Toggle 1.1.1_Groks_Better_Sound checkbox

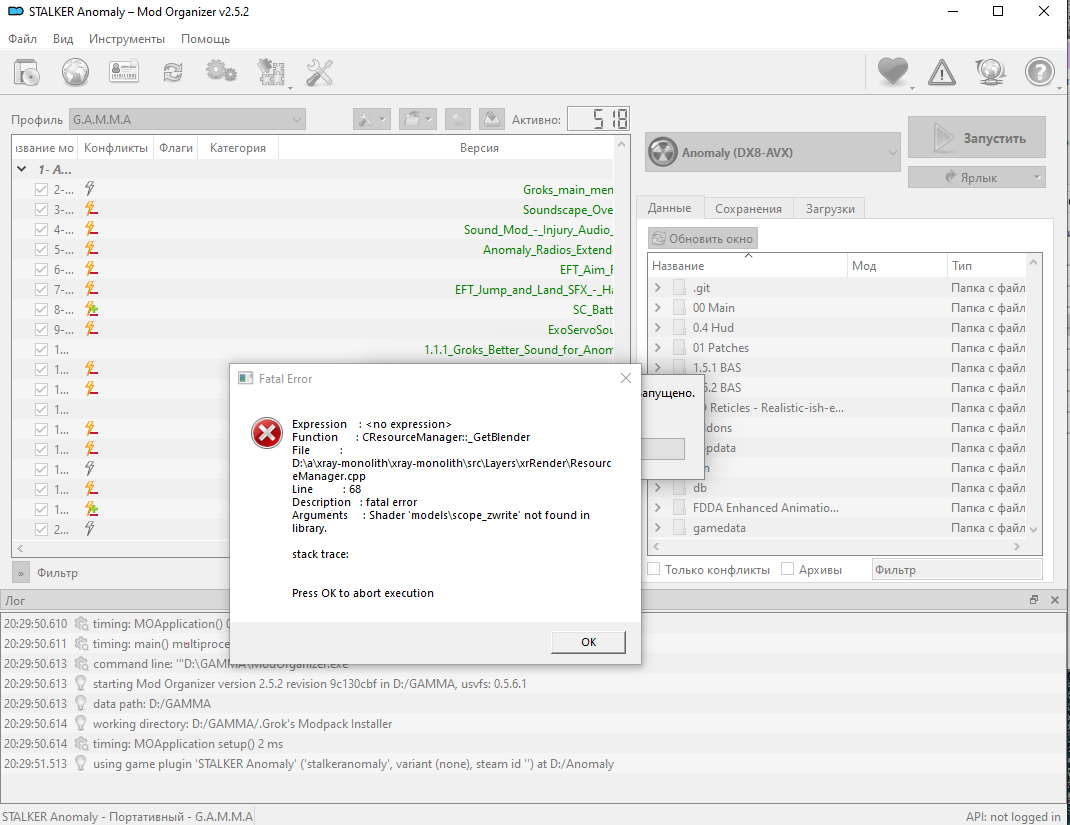(42, 349)
